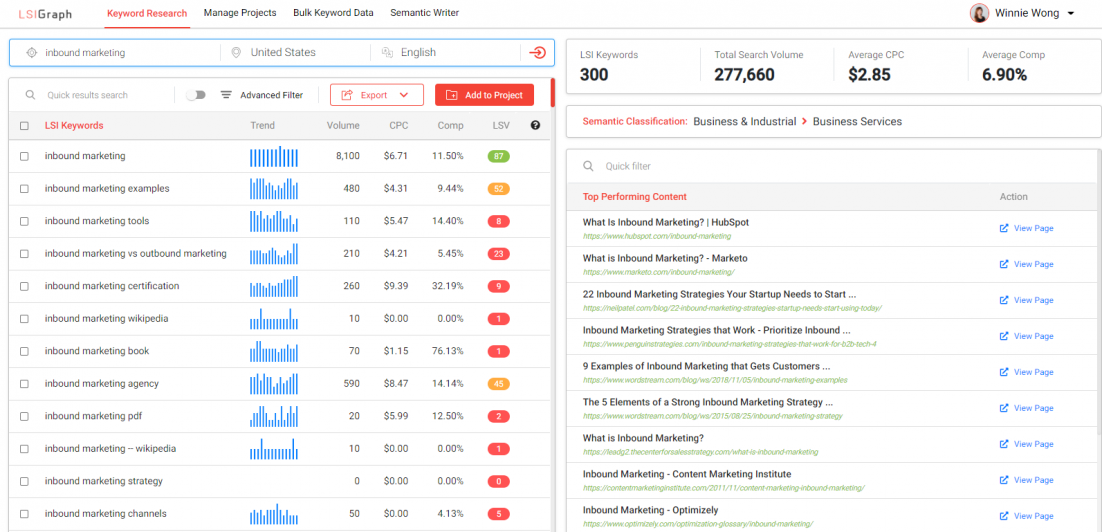Click the 'inbound marketing strategy' keyword text
Screen dimensions: 1102x532
click(104, 481)
